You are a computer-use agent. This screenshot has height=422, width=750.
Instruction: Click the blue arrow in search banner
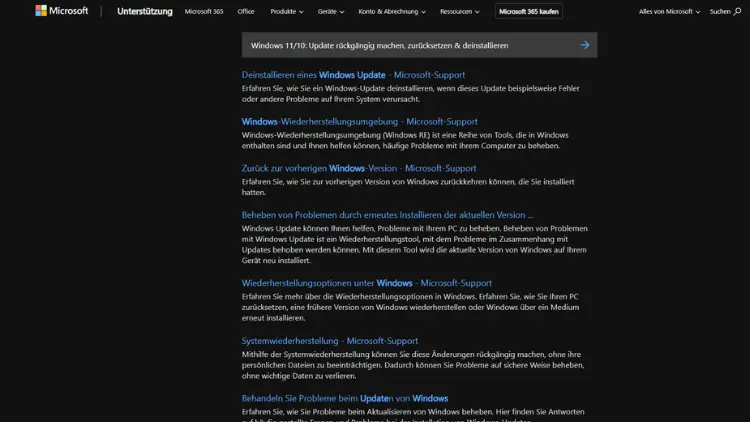click(585, 45)
